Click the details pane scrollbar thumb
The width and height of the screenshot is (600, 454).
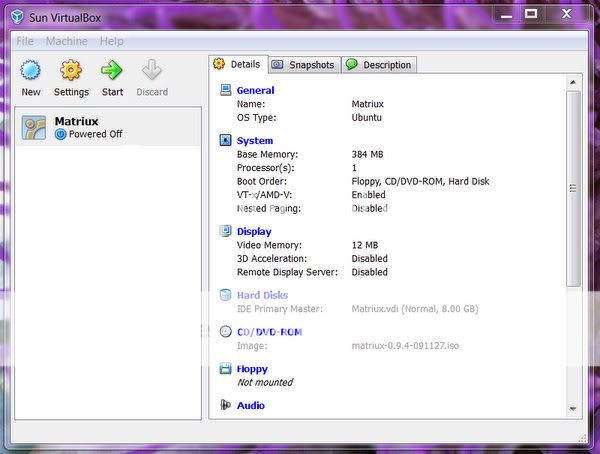[573, 188]
